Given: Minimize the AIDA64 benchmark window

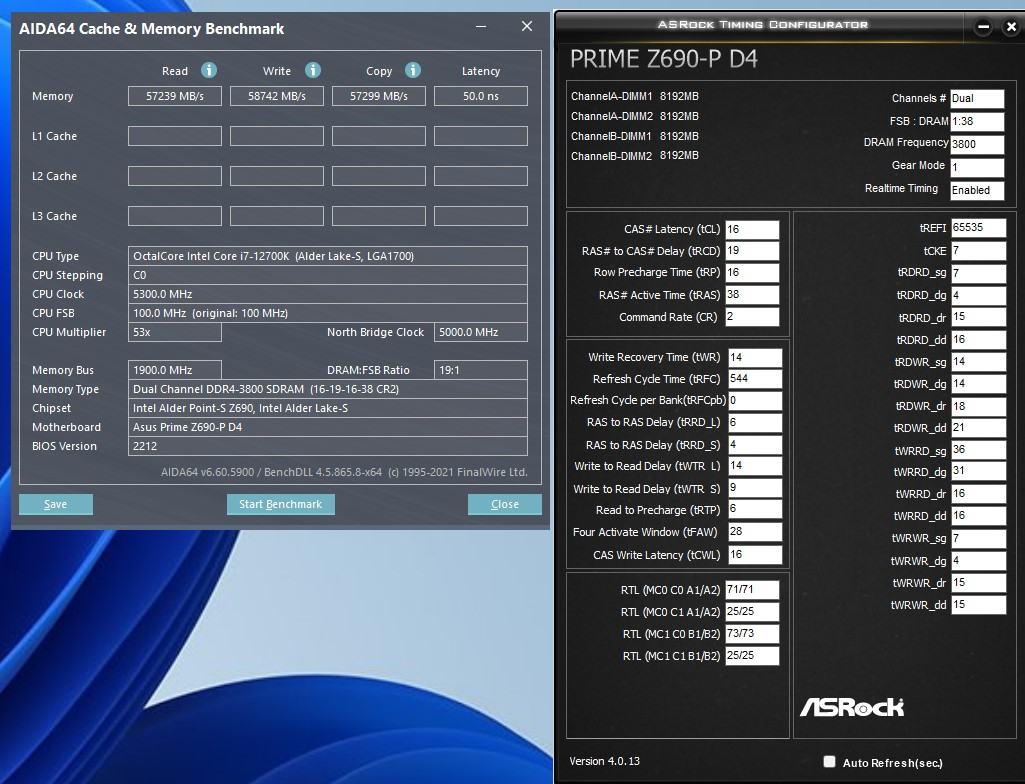Looking at the screenshot, I should [481, 27].
